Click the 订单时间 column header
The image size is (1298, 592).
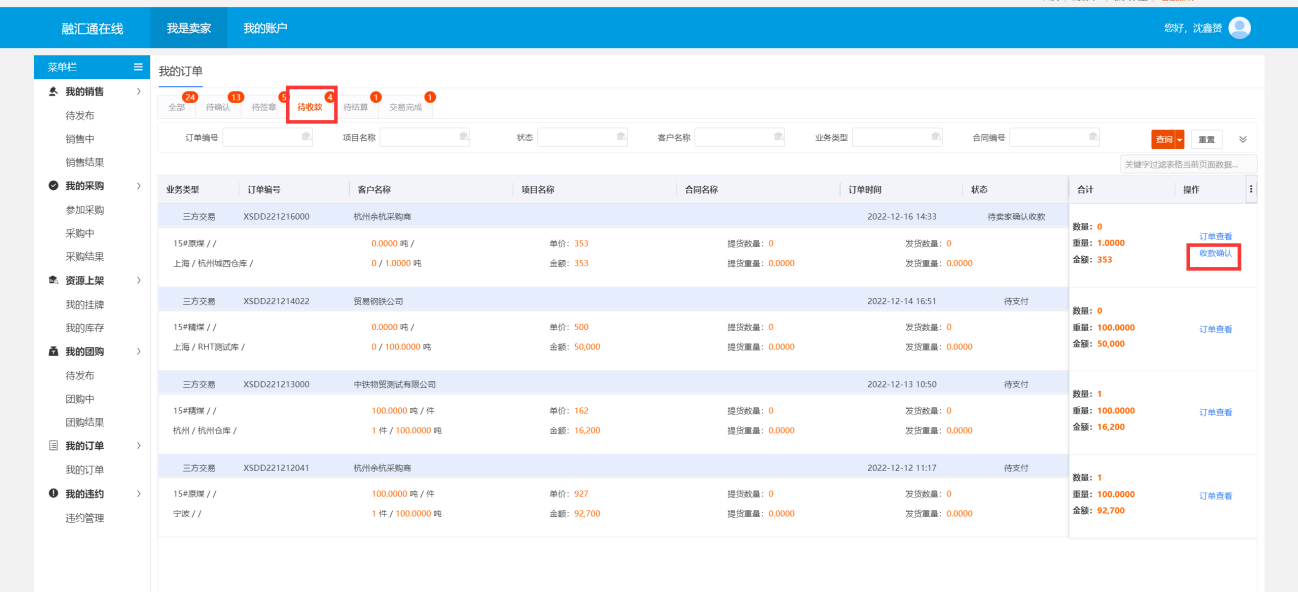pos(865,189)
